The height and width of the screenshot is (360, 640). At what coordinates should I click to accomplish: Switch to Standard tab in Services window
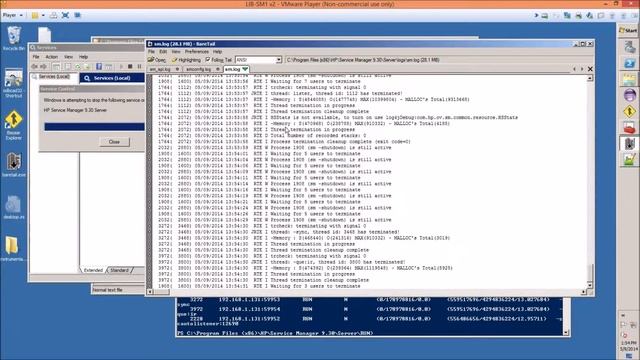(119, 270)
